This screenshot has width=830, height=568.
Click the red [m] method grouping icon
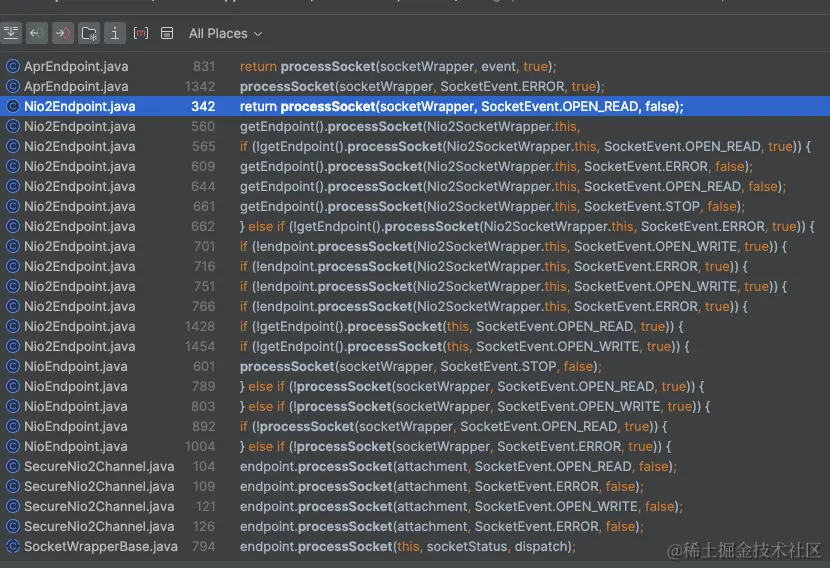point(141,33)
